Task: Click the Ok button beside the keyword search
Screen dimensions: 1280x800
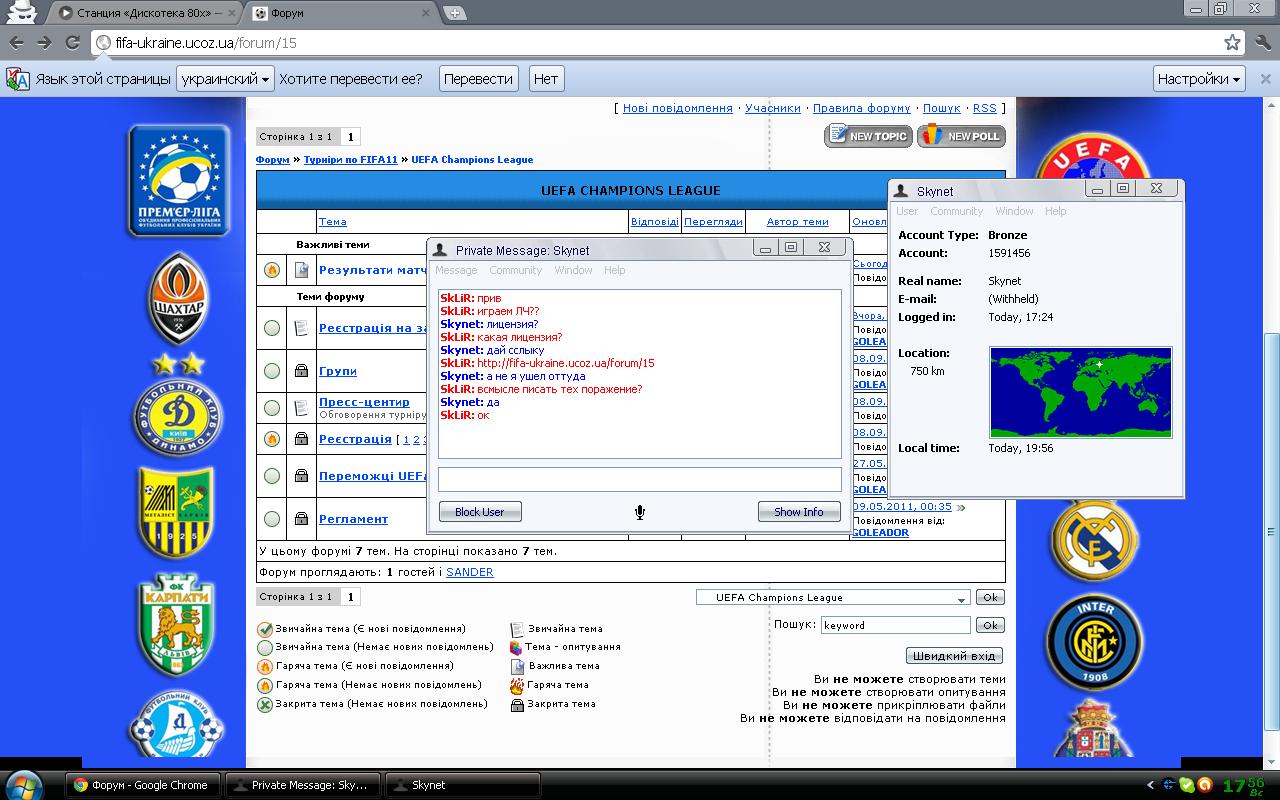Action: (x=989, y=625)
